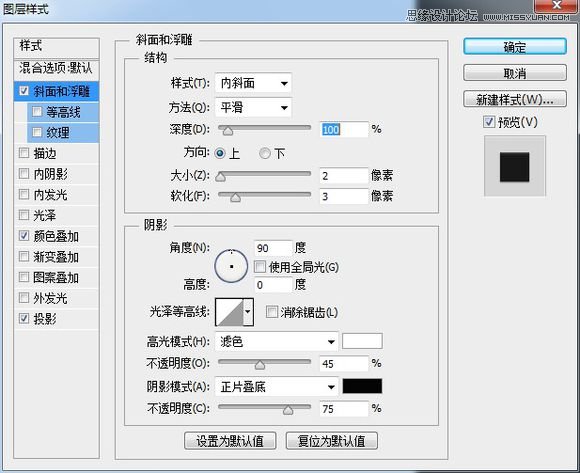This screenshot has height=473, width=580.
Task: Open the 方法(Q) dropdown showing 平滑
Action: coord(253,108)
